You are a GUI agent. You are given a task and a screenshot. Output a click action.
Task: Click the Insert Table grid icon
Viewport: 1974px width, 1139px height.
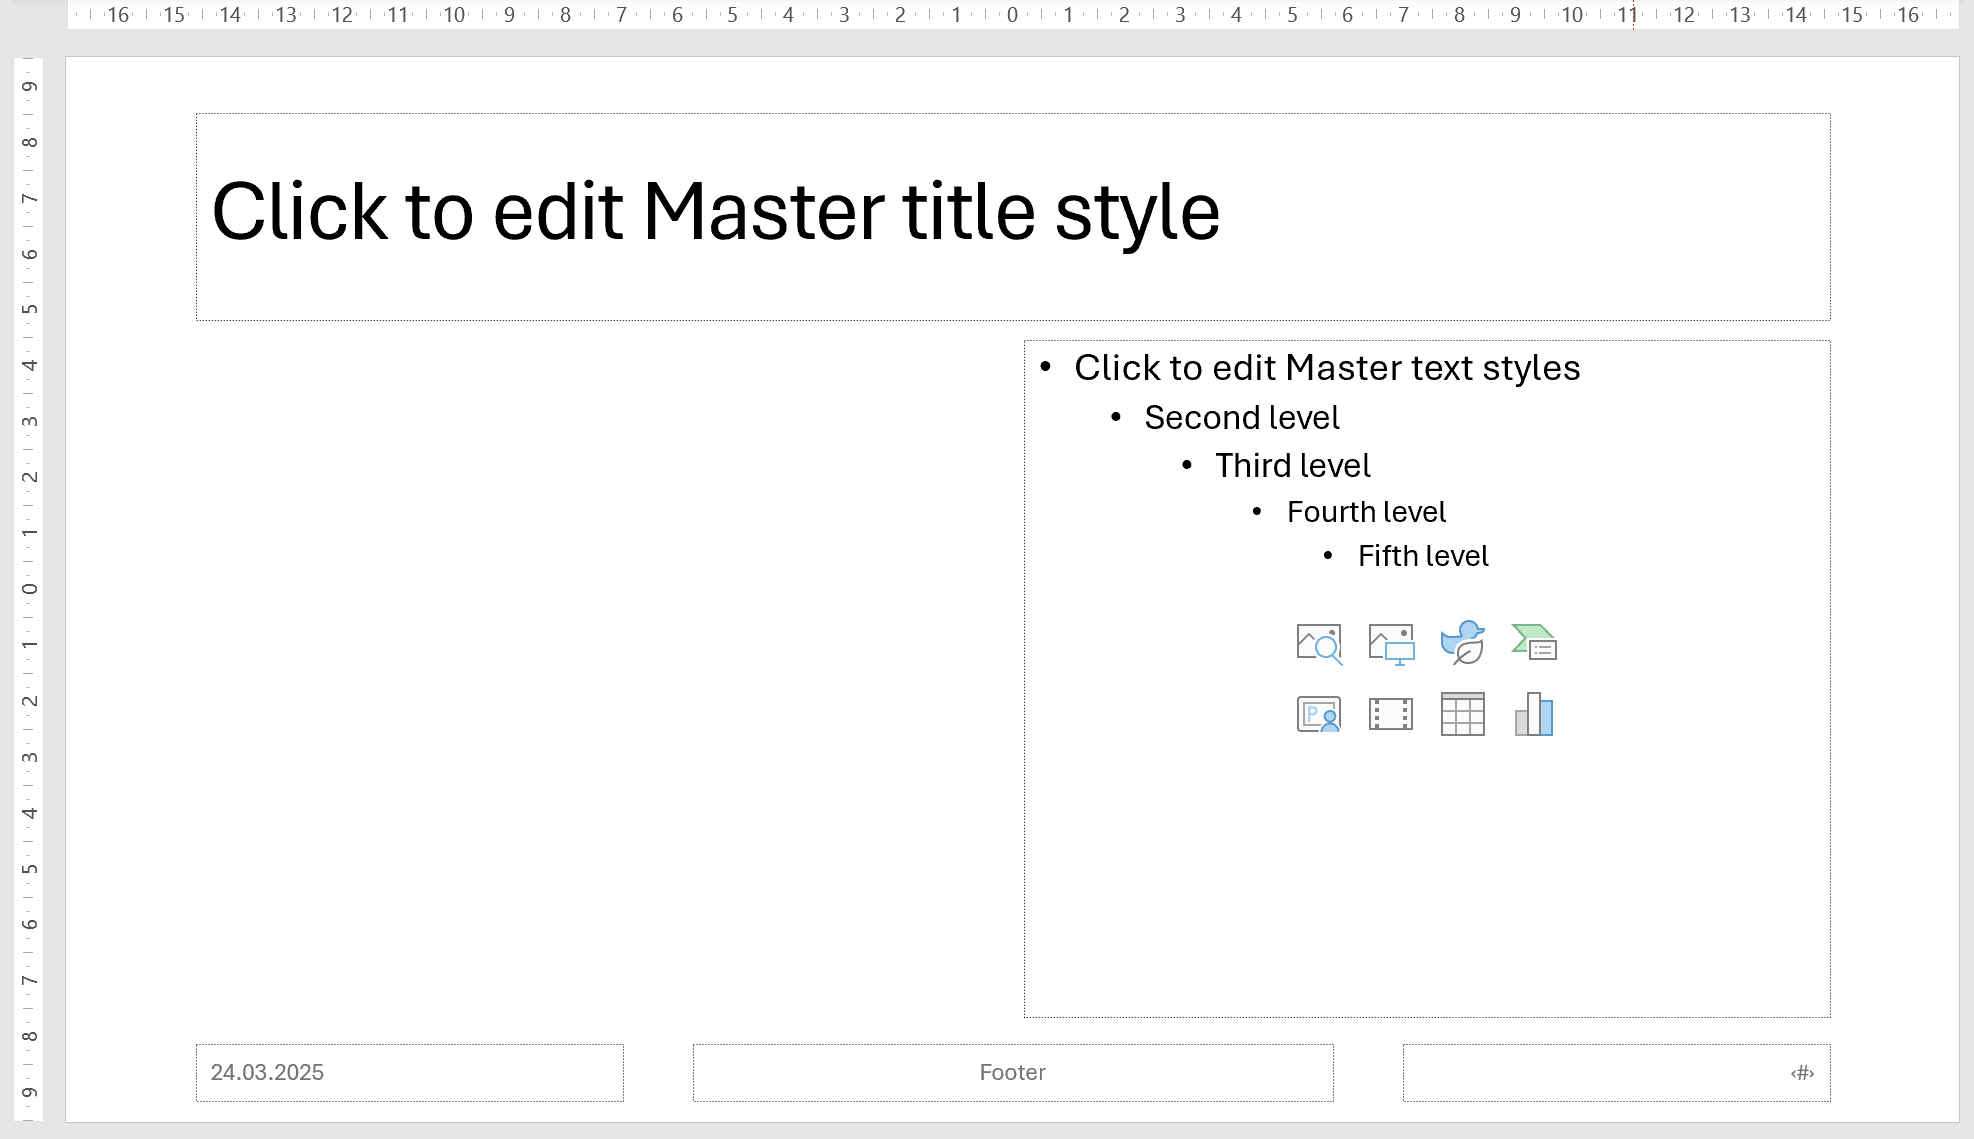tap(1462, 715)
